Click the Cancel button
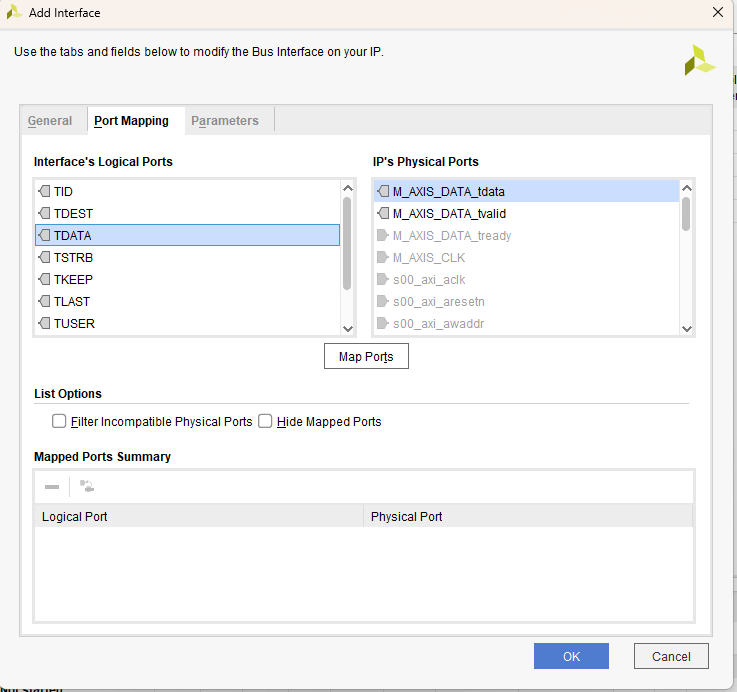Screen dimensions: 737x692 coord(671,656)
